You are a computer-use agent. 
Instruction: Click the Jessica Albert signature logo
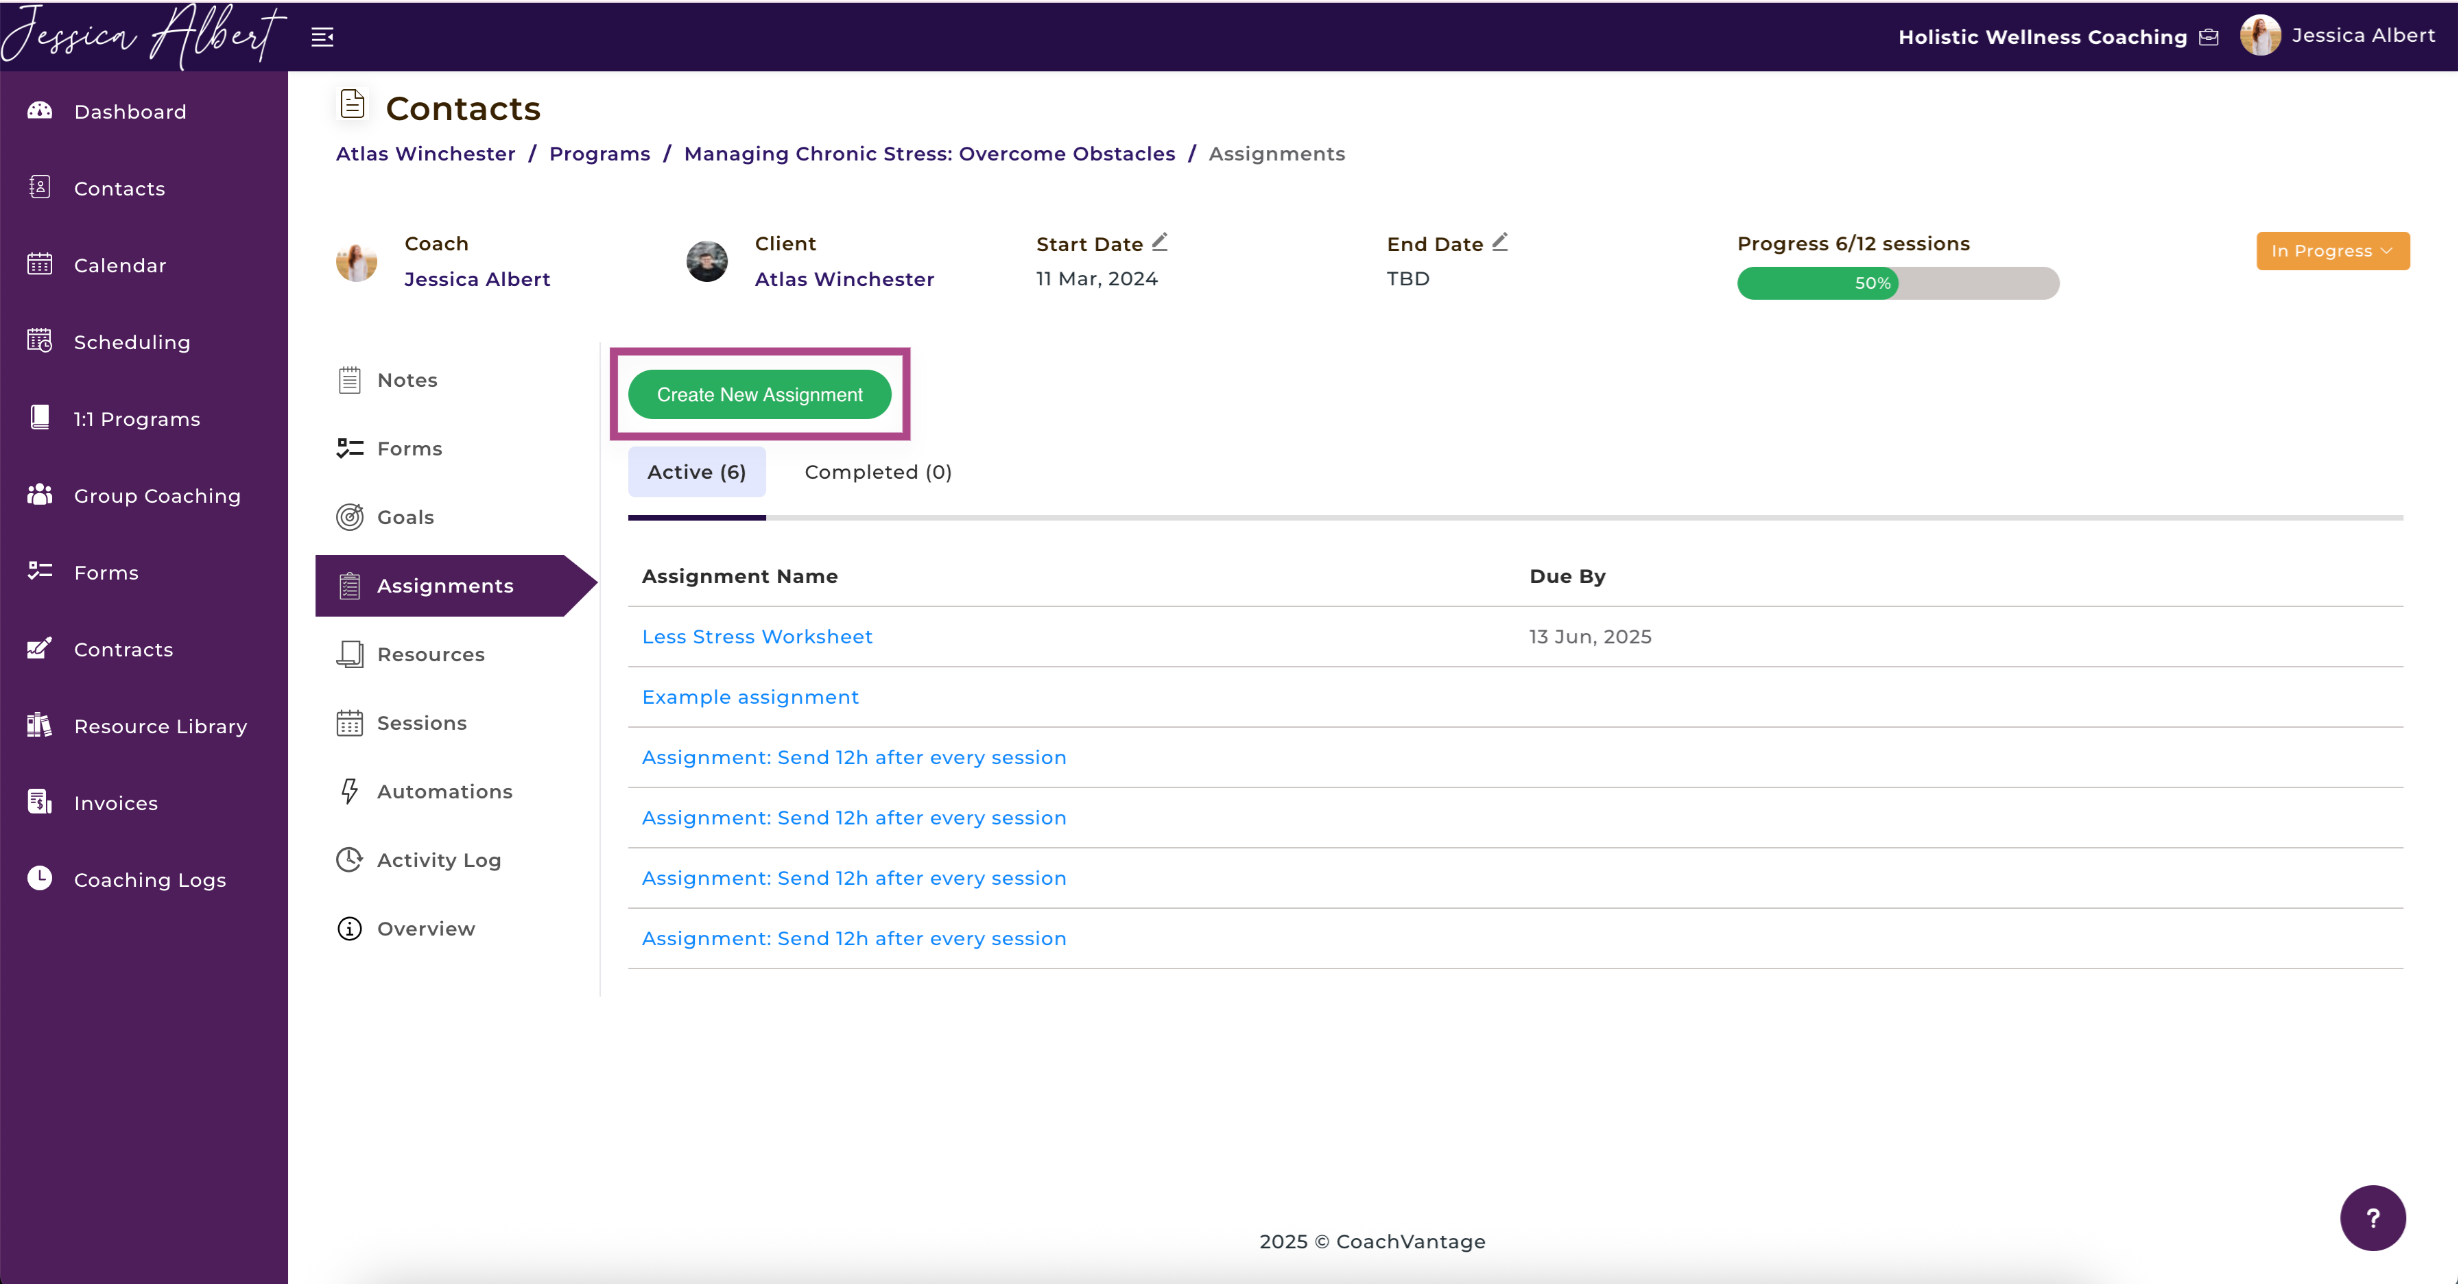coord(143,36)
